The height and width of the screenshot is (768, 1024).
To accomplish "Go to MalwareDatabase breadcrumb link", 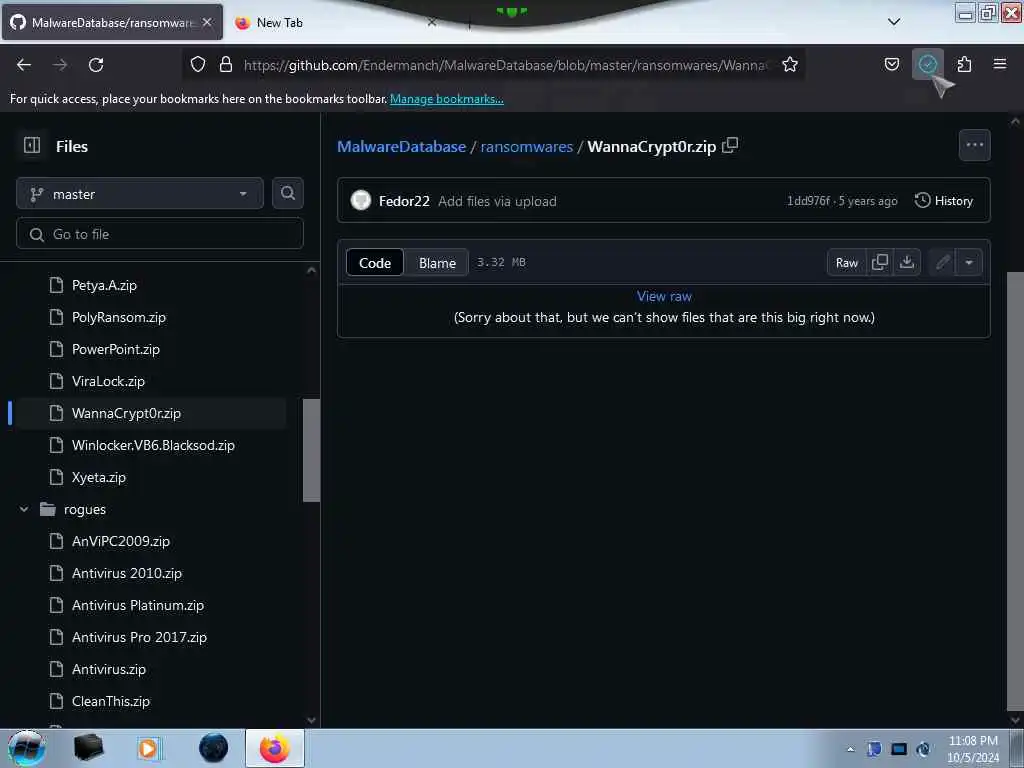I will point(402,146).
